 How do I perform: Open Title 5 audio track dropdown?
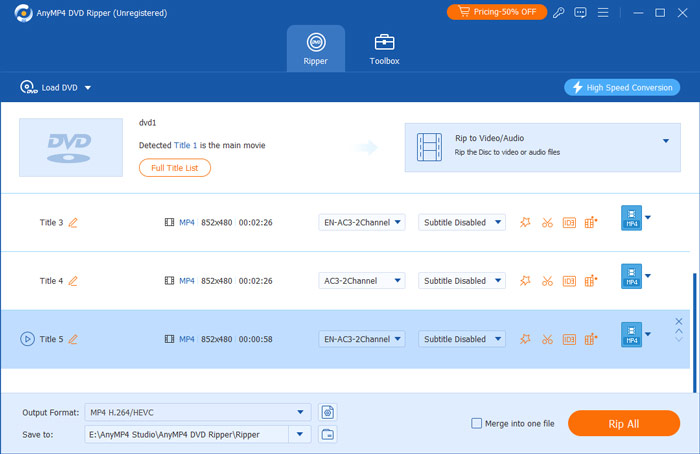[362, 339]
